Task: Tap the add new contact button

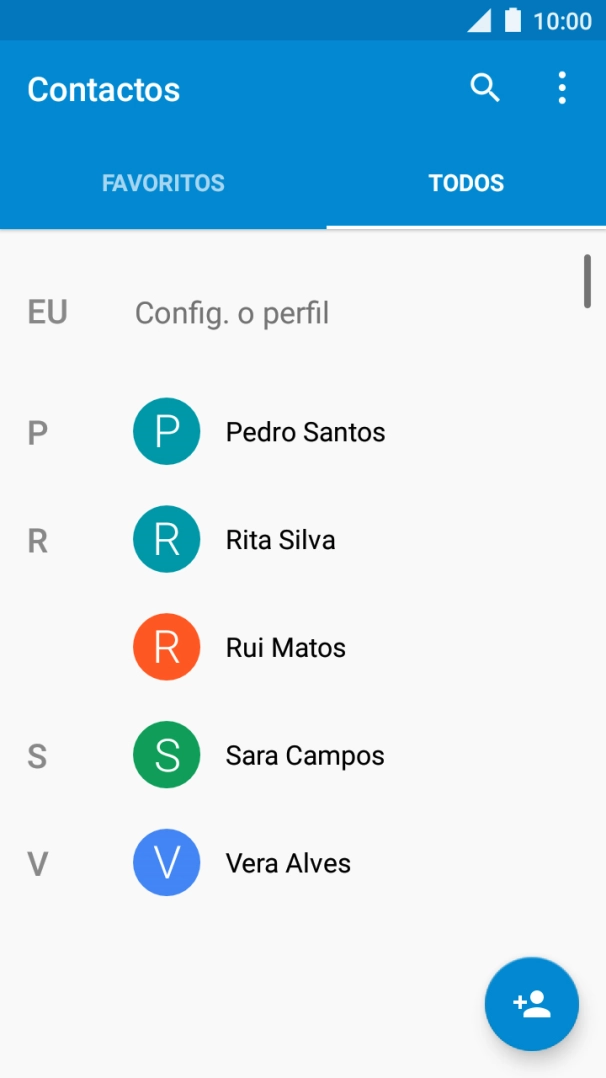Action: tap(531, 1004)
